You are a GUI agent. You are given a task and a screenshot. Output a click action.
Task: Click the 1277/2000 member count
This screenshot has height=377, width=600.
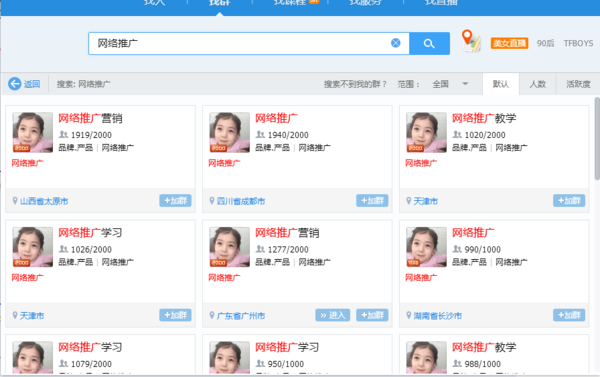288,249
